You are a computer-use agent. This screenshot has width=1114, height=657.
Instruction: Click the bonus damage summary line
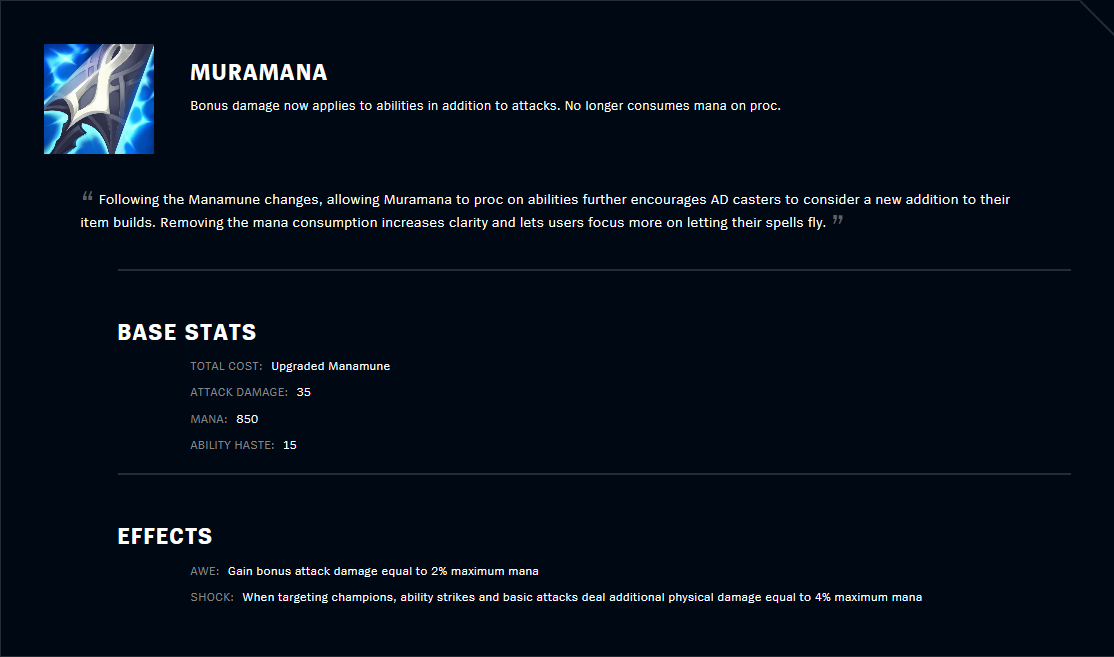tap(485, 105)
